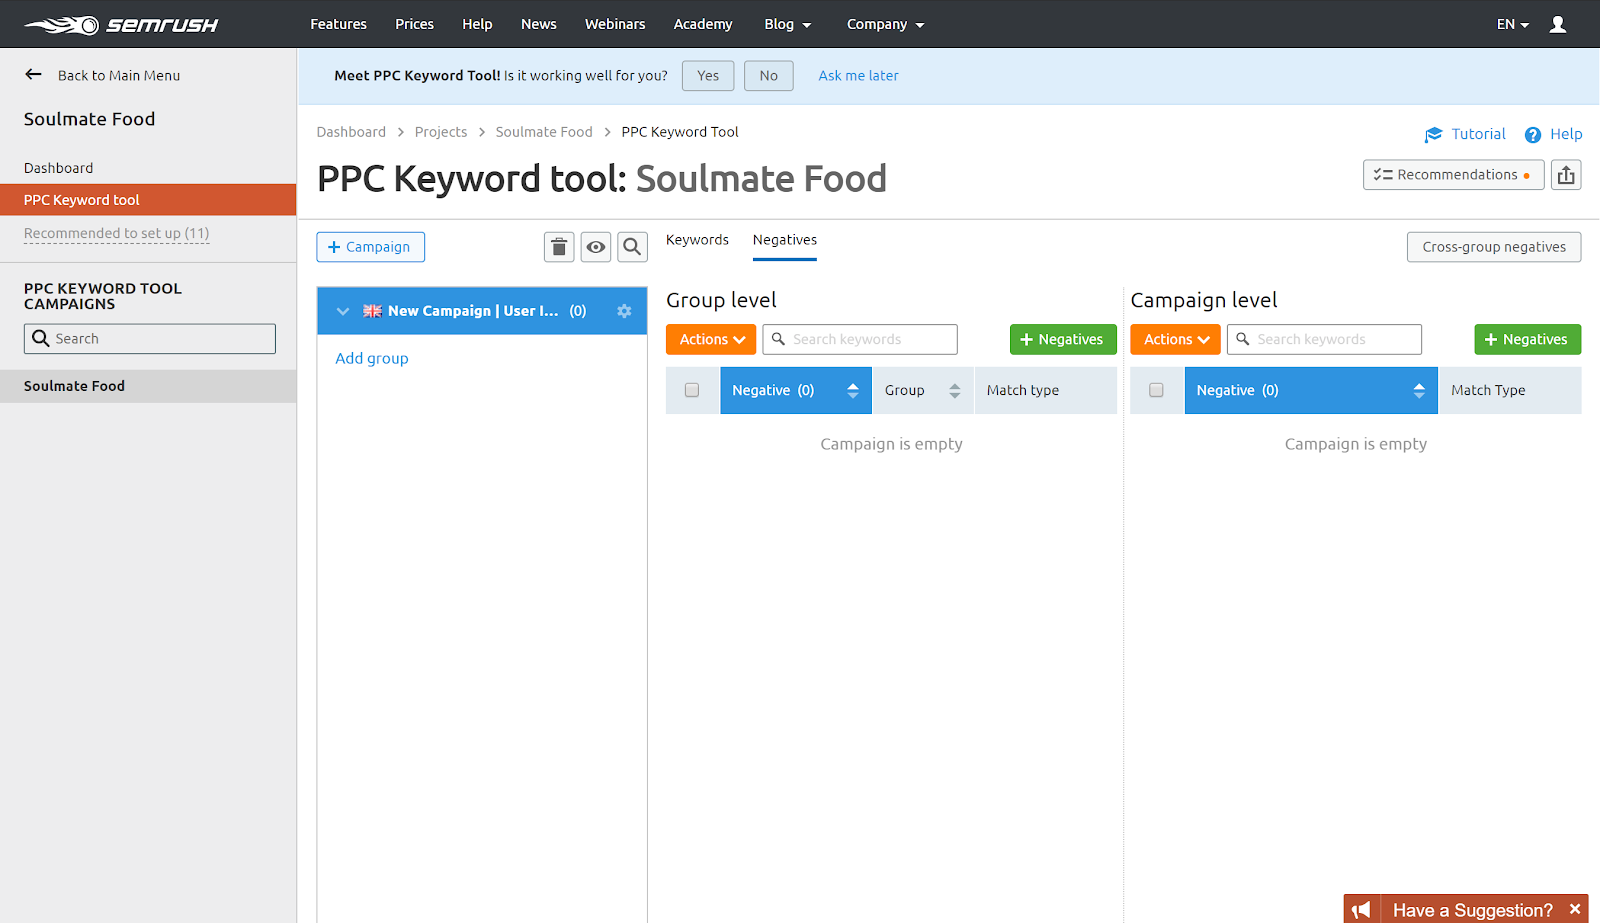This screenshot has height=923, width=1600.
Task: Switch to the Keywords tab
Action: tap(697, 240)
